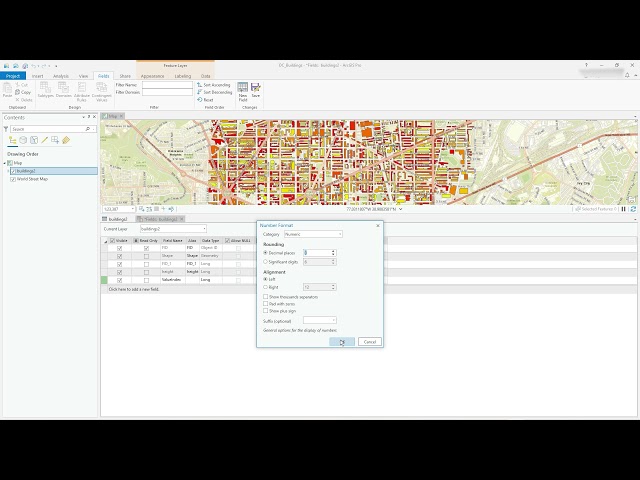Click the help question mark icon
This screenshot has height=480, width=640.
(x=586, y=65)
